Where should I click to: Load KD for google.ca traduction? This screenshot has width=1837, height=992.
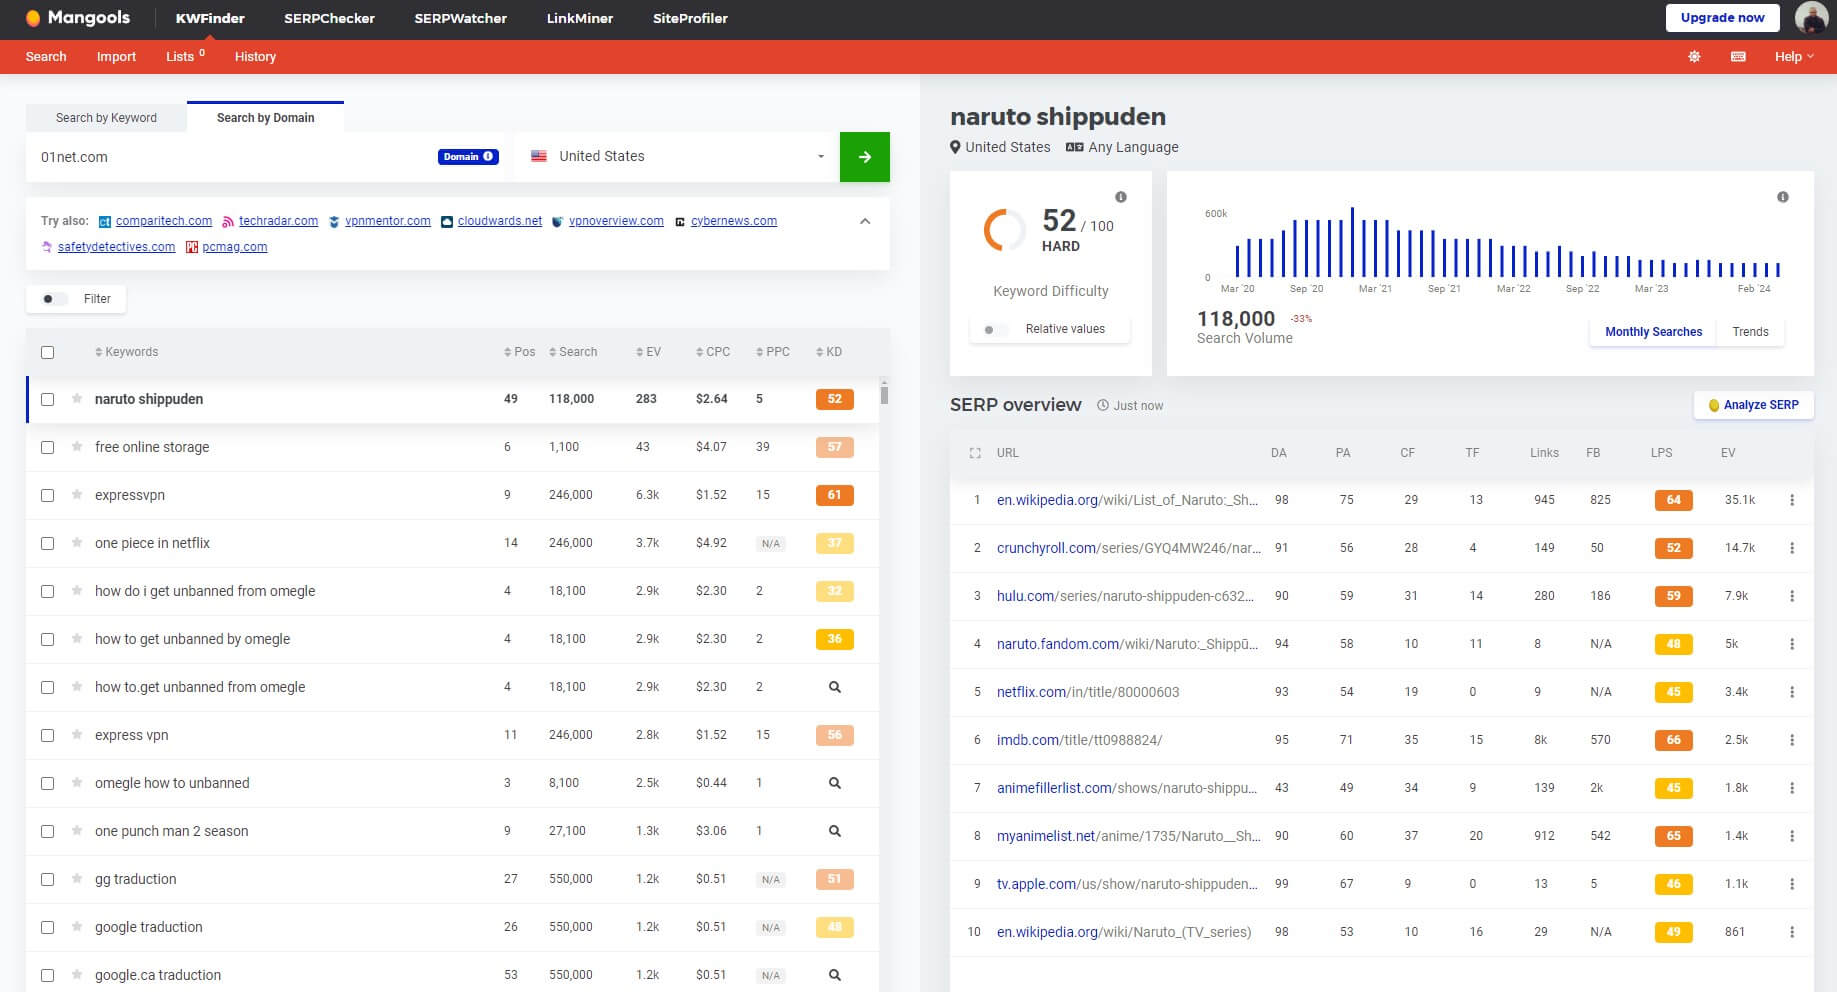(835, 975)
